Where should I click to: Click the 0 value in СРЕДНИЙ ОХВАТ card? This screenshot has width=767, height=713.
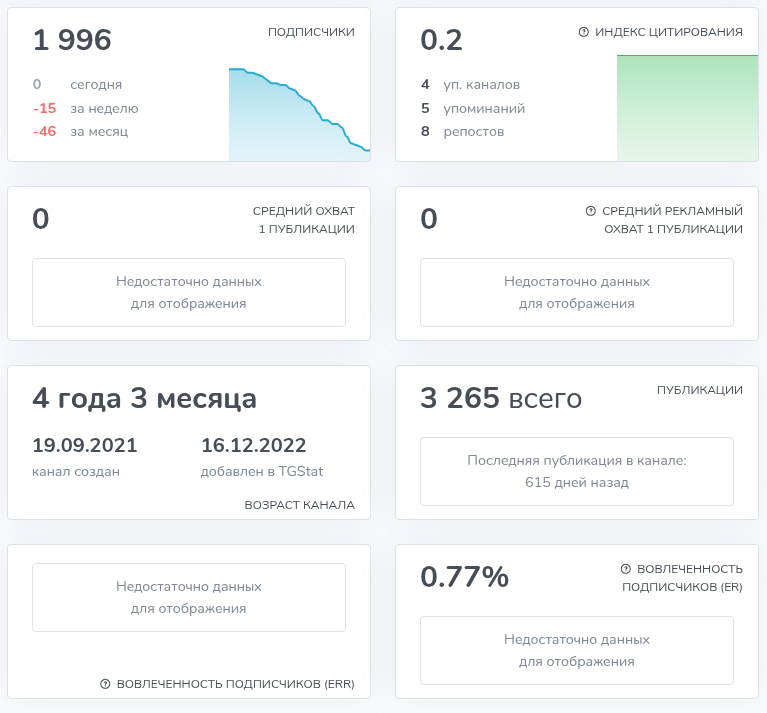point(41,219)
